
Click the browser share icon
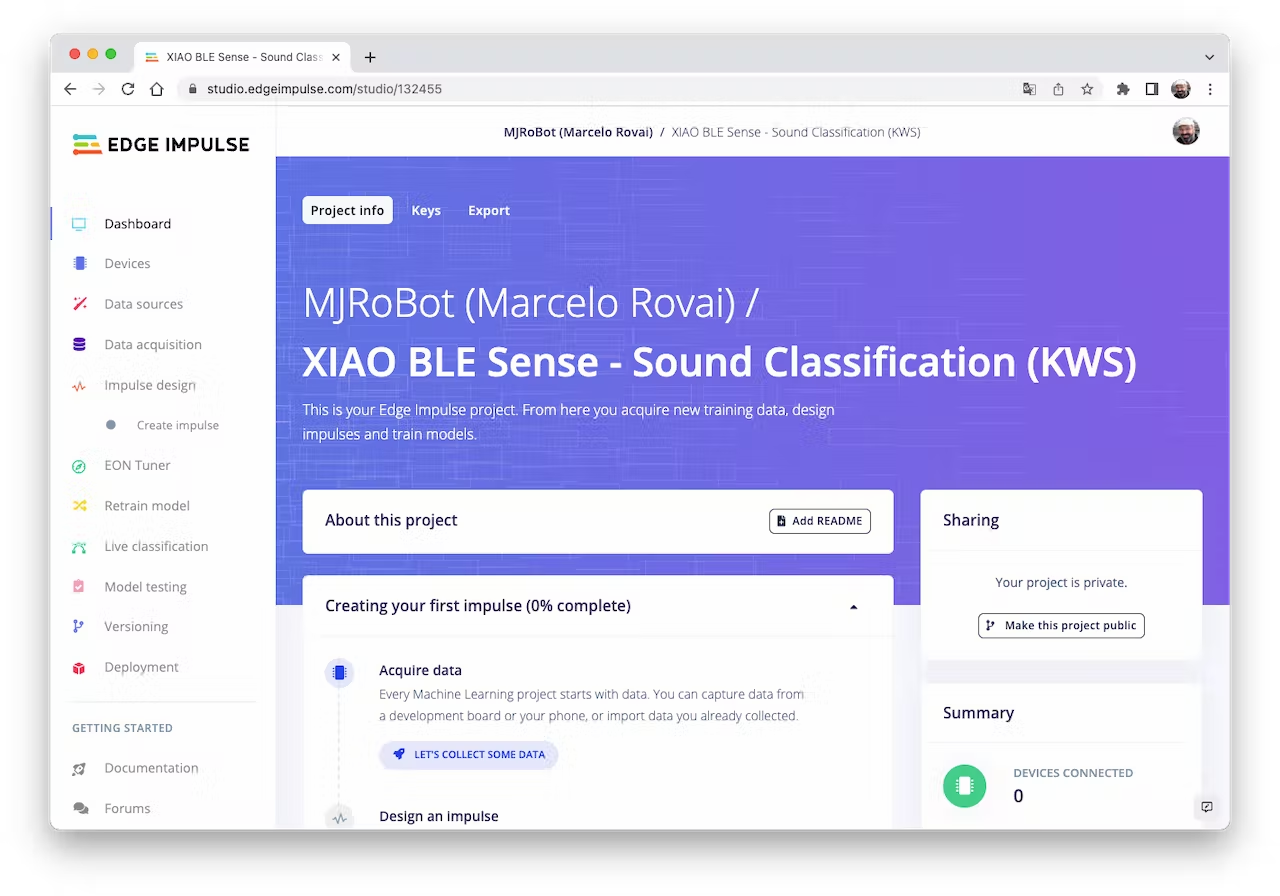pyautogui.click(x=1058, y=89)
